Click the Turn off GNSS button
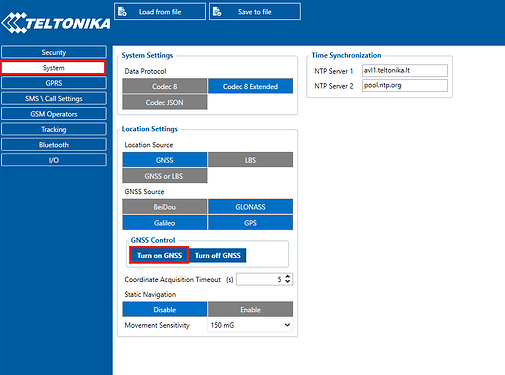 [x=218, y=255]
